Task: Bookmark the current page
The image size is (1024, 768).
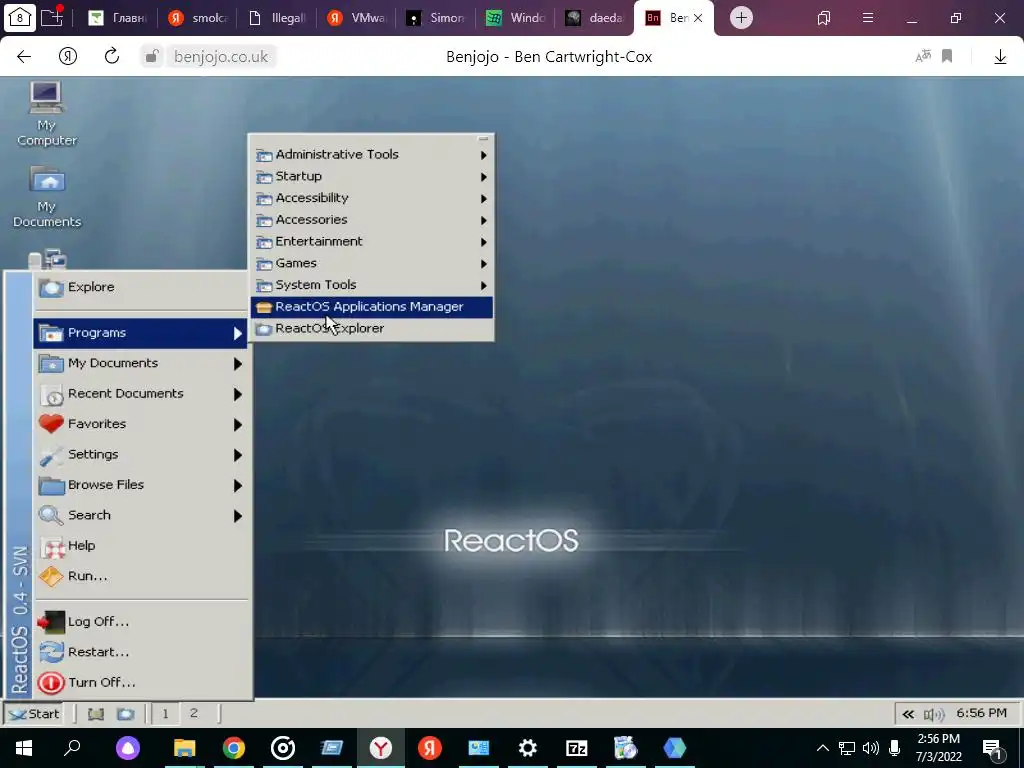Action: pos(947,57)
